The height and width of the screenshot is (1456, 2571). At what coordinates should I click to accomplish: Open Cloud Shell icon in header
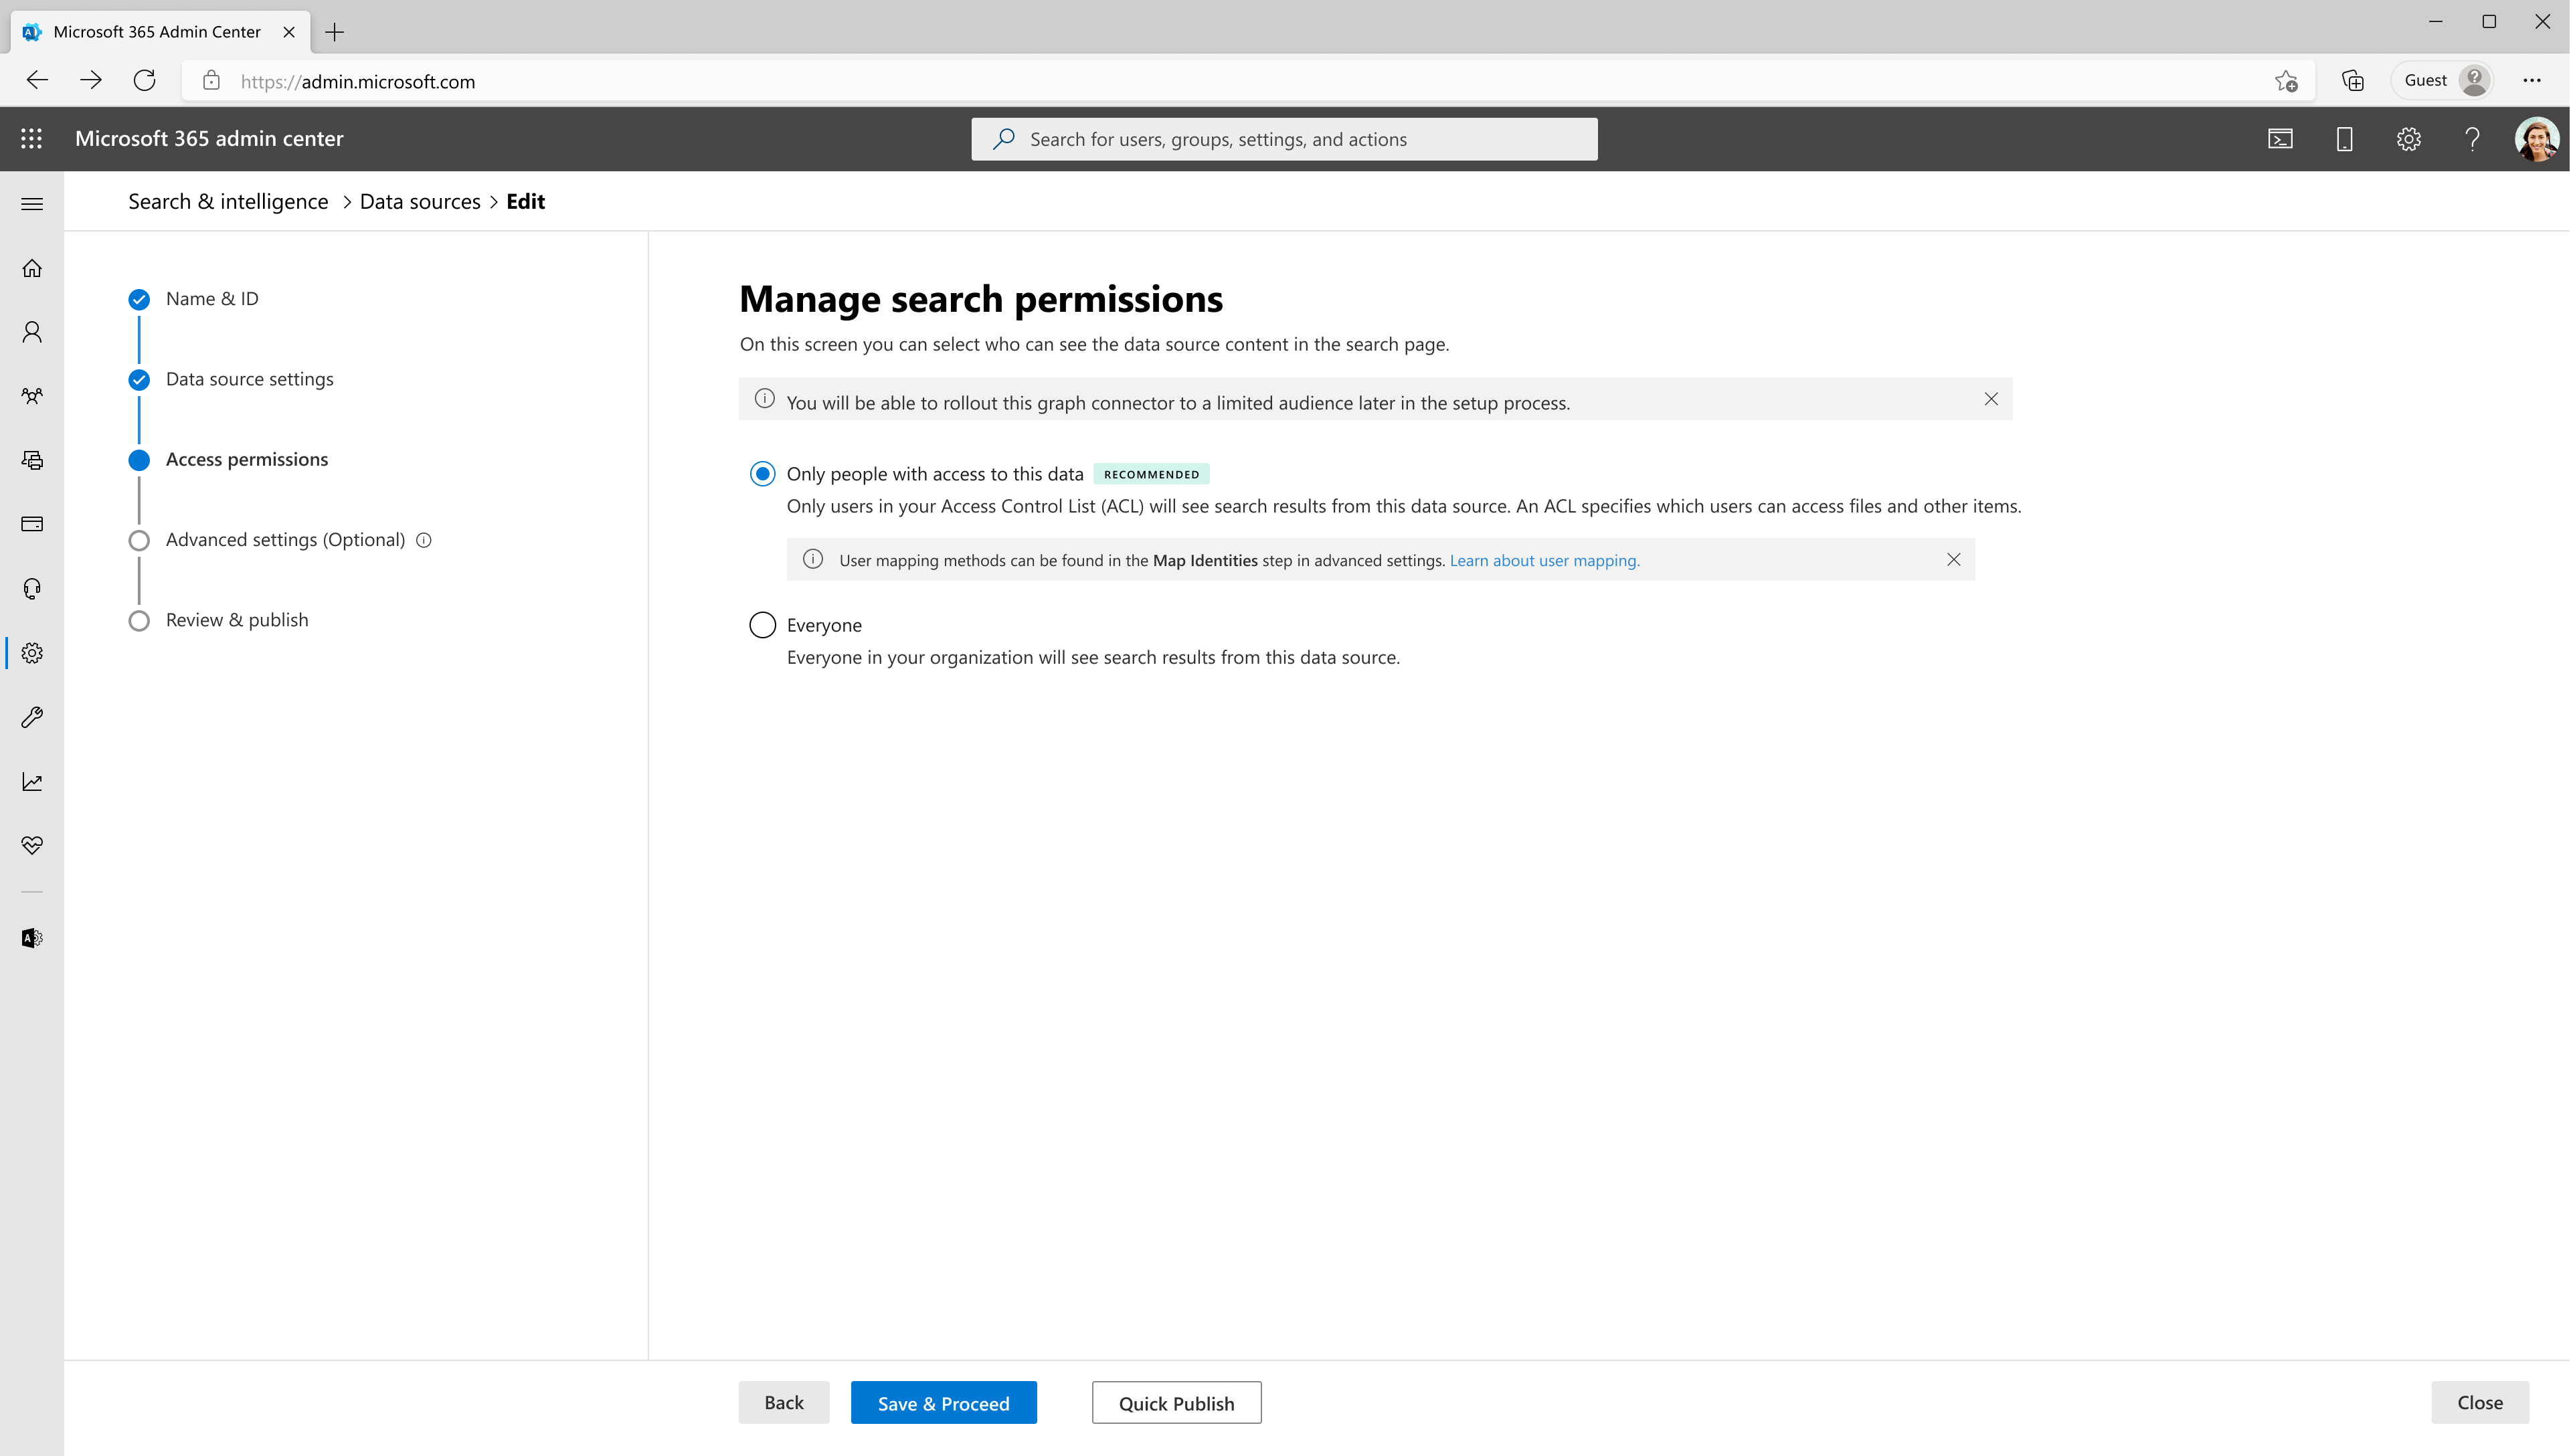pos(2280,139)
